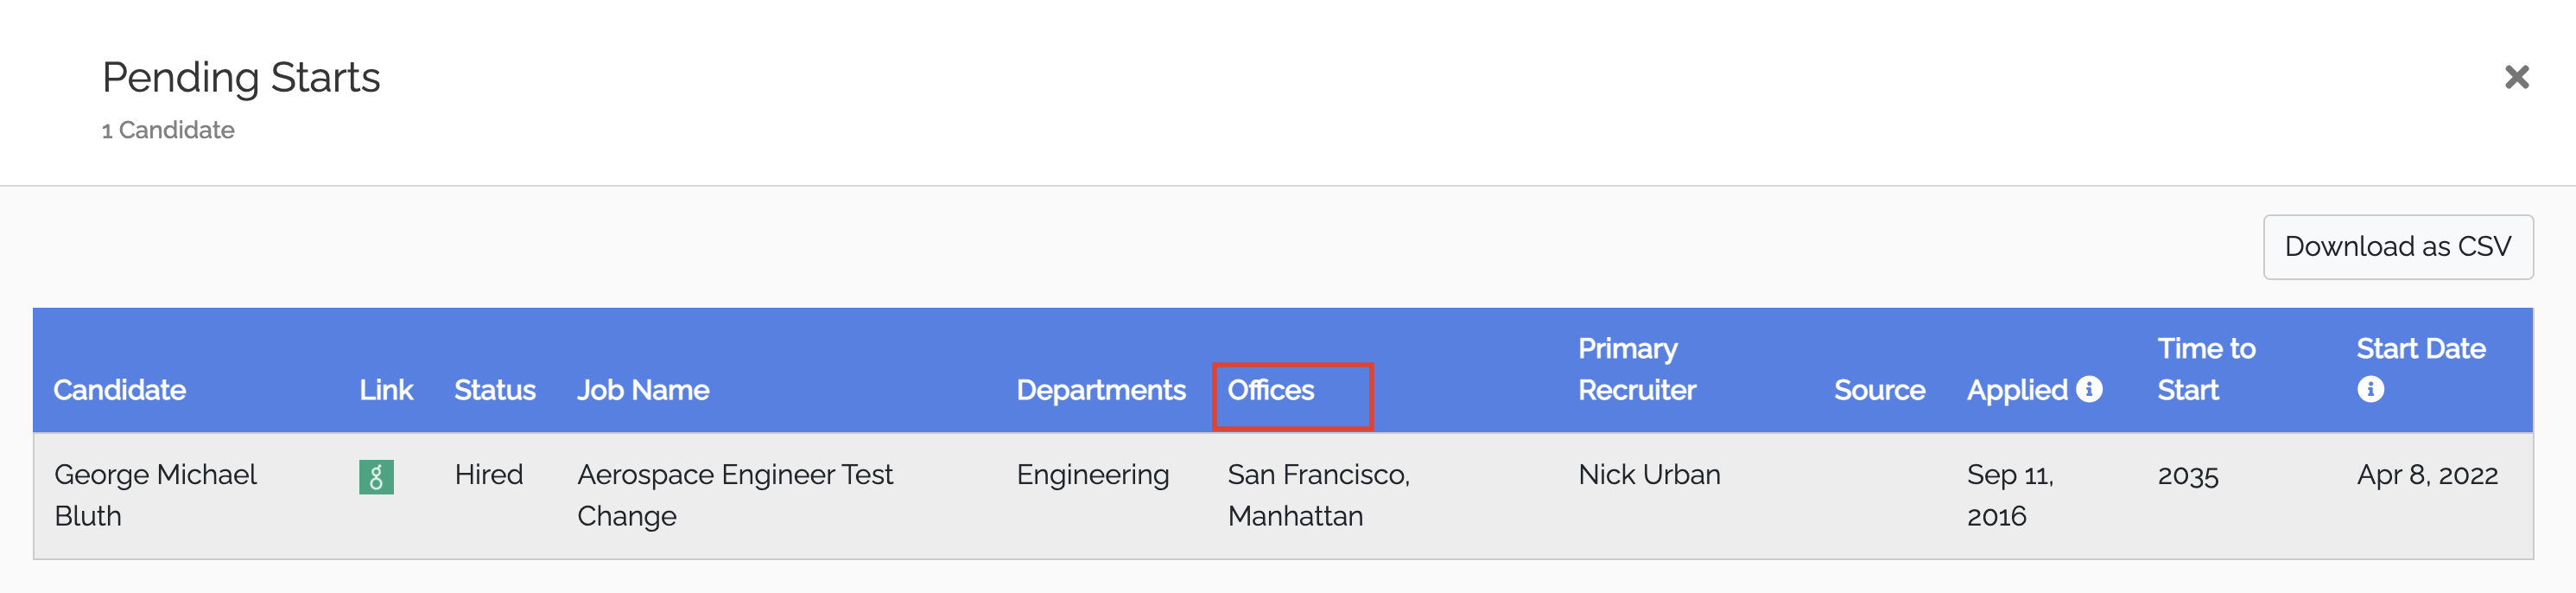2576x593 pixels.
Task: Click the Link column header
Action: (386, 390)
